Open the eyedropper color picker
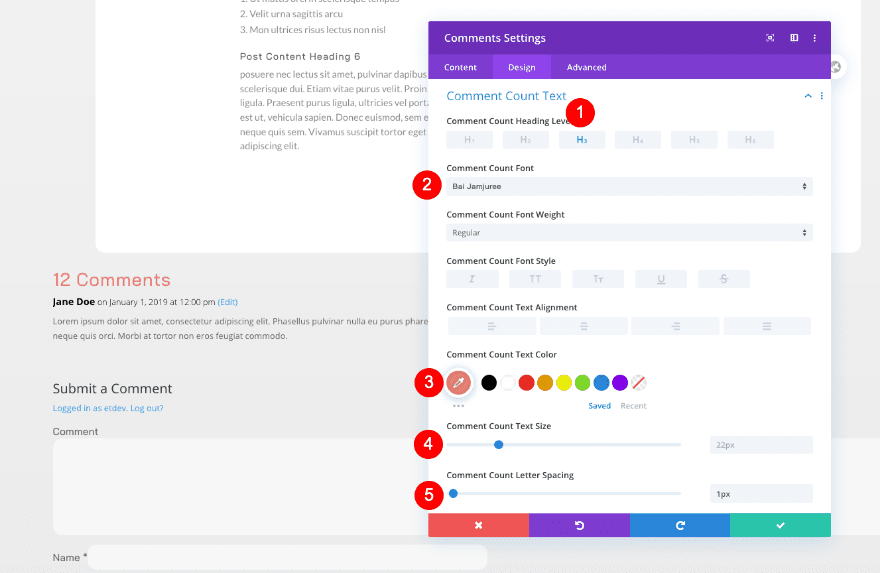The height and width of the screenshot is (573, 880). 459,383
